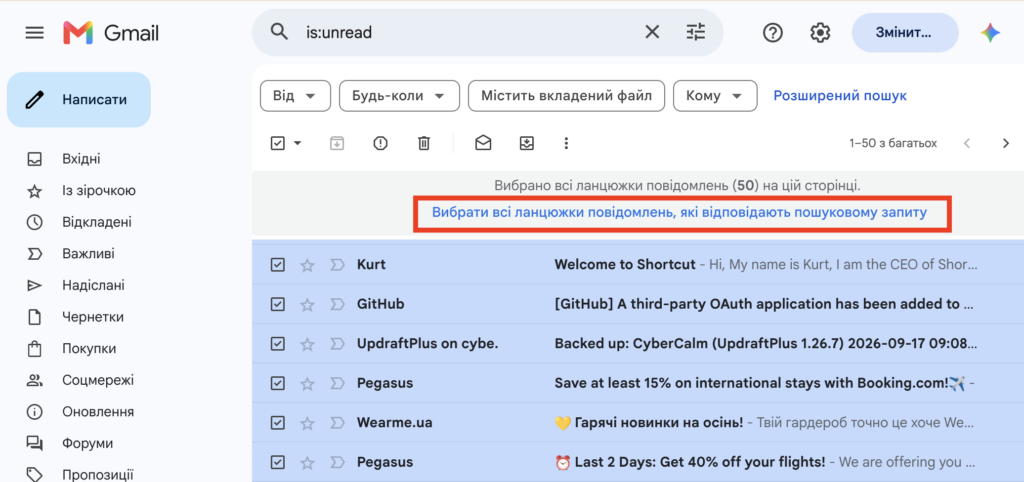Click the Gmail logo
Screen dimensions: 1024x482
point(111,32)
